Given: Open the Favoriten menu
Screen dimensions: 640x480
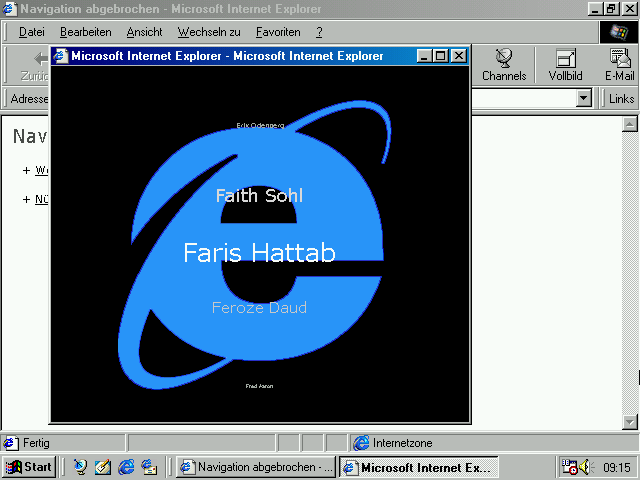Looking at the screenshot, I should (278, 32).
